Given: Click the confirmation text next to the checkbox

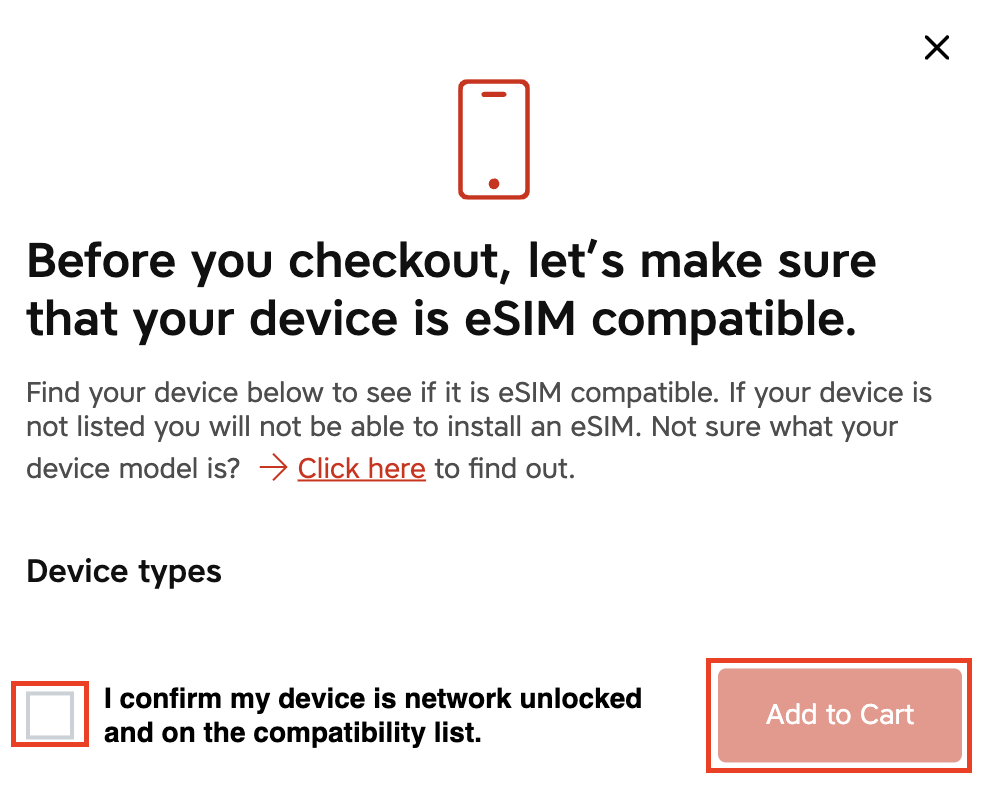Looking at the screenshot, I should pos(372,715).
